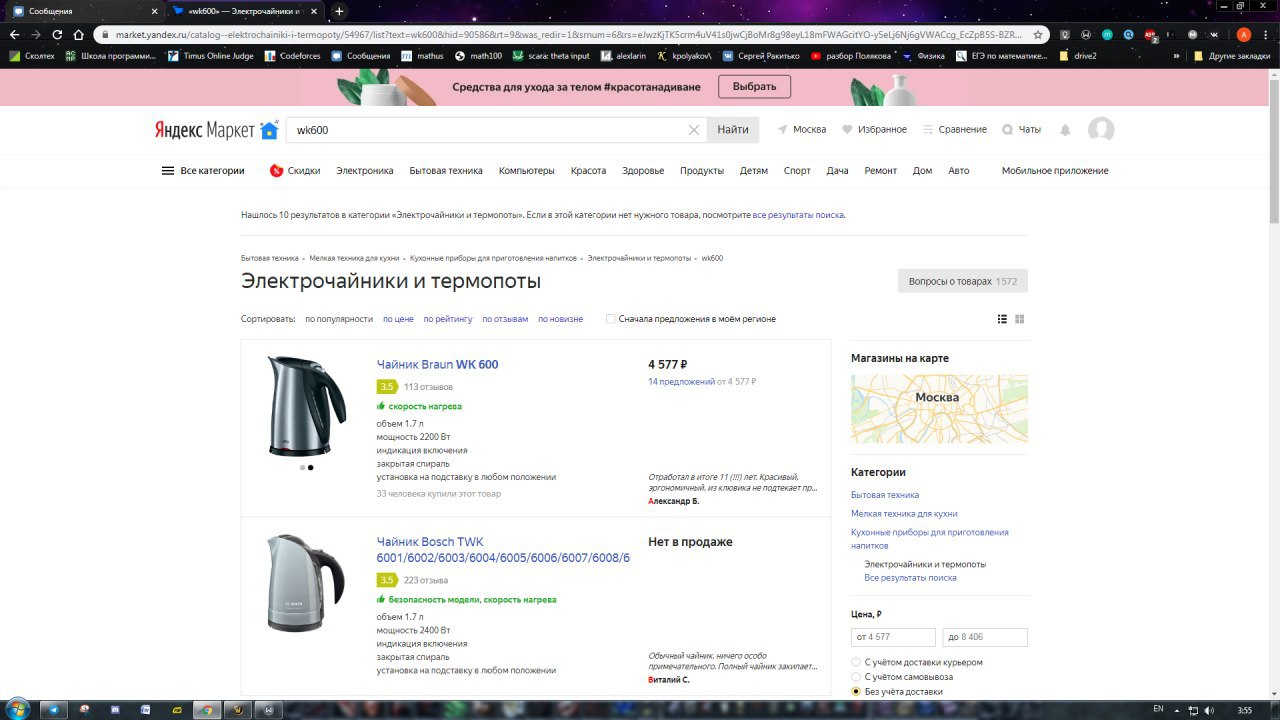Open Продукты category

click(702, 171)
